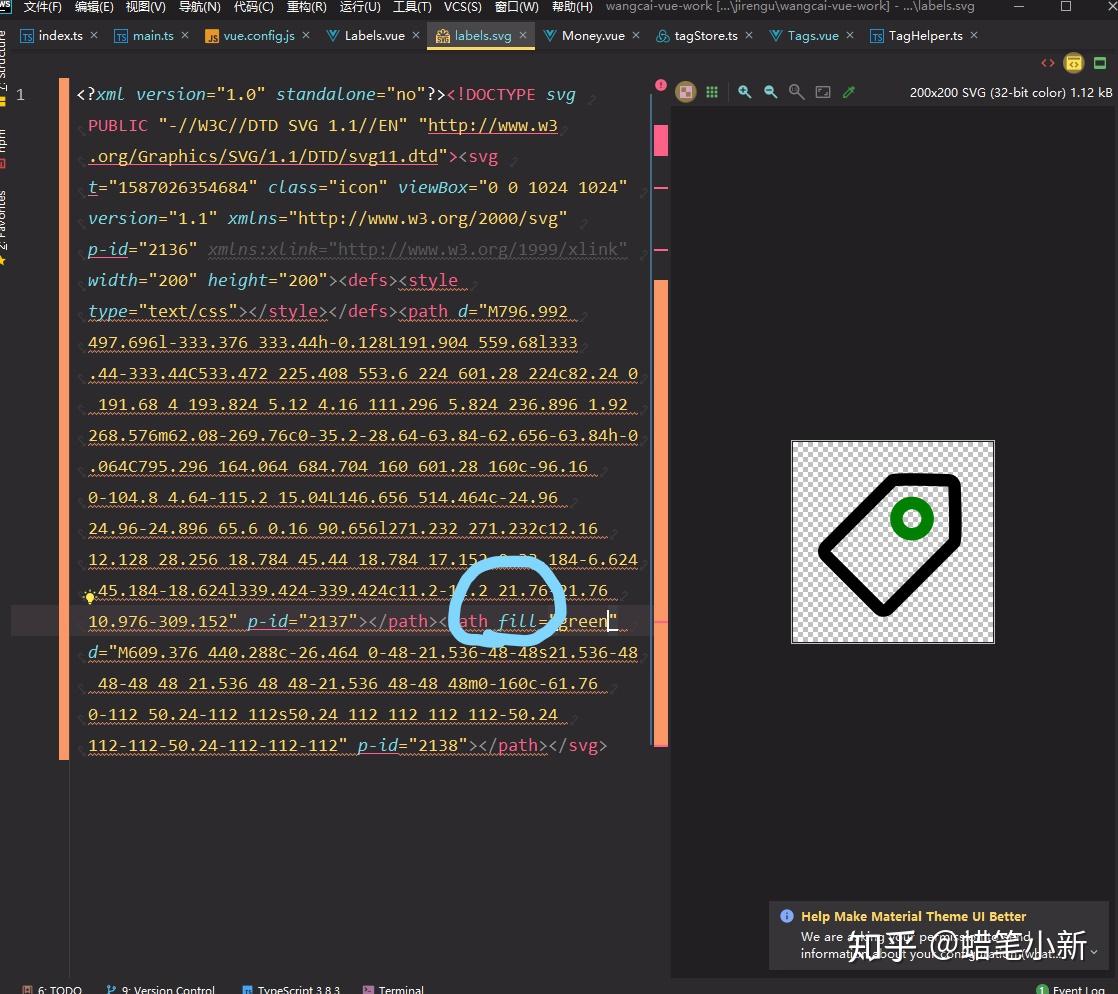This screenshot has height=994, width=1118.
Task: Close the labels.svg tab
Action: [x=523, y=35]
